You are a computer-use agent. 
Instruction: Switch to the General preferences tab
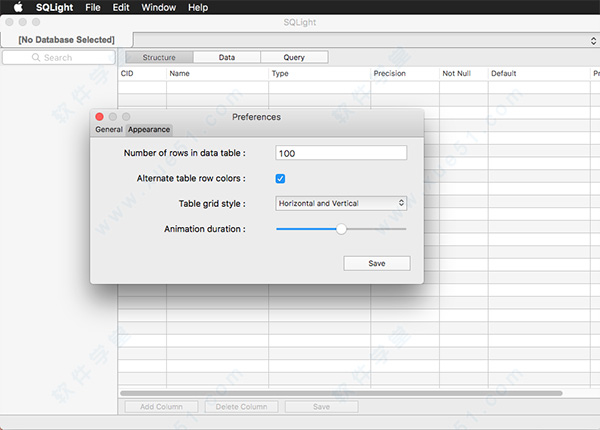[x=109, y=129]
